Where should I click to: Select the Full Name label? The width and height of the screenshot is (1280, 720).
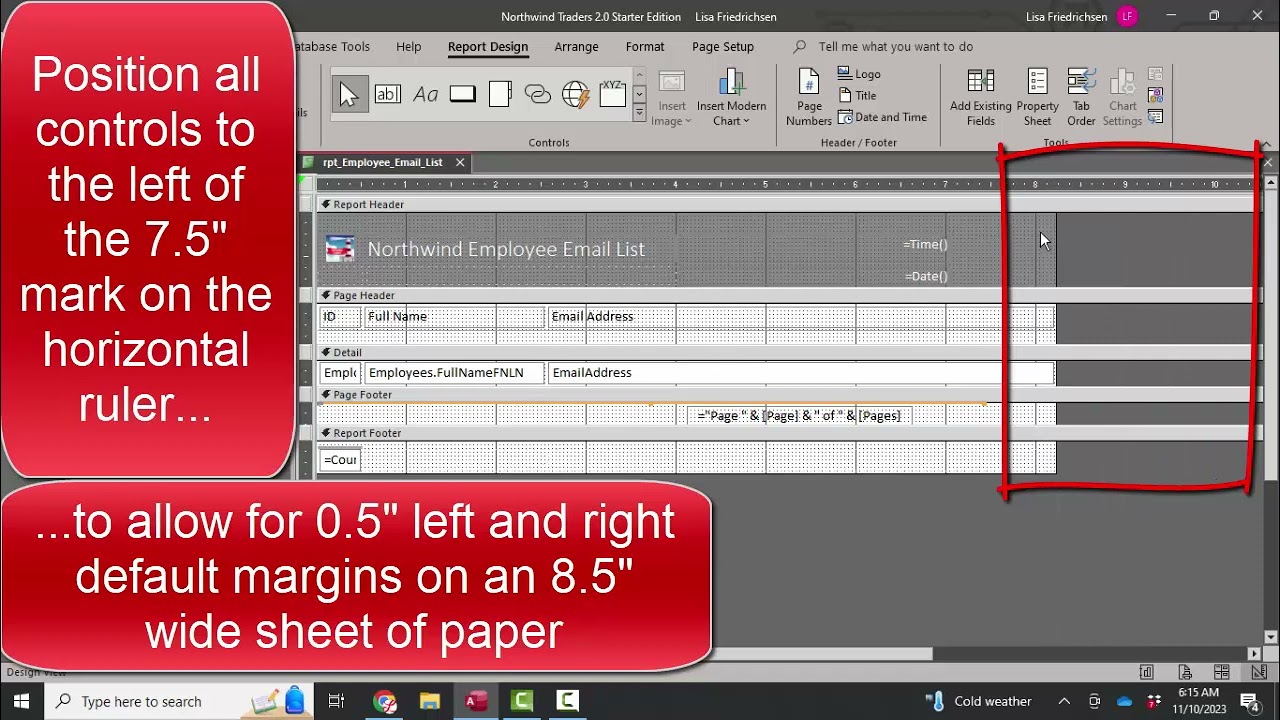(454, 316)
